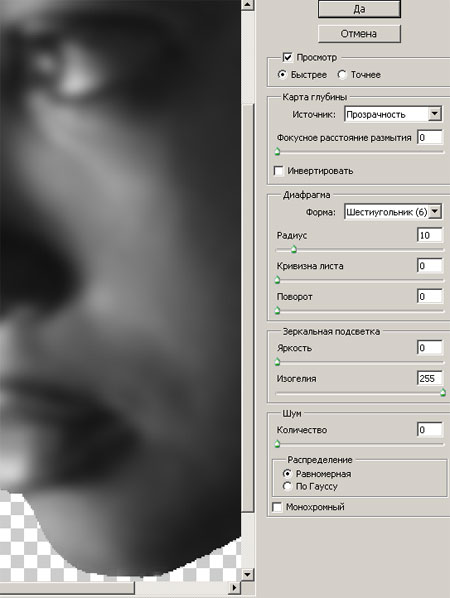Screen dimensions: 450x598
Task: Click the Яркость value field
Action: pos(430,347)
